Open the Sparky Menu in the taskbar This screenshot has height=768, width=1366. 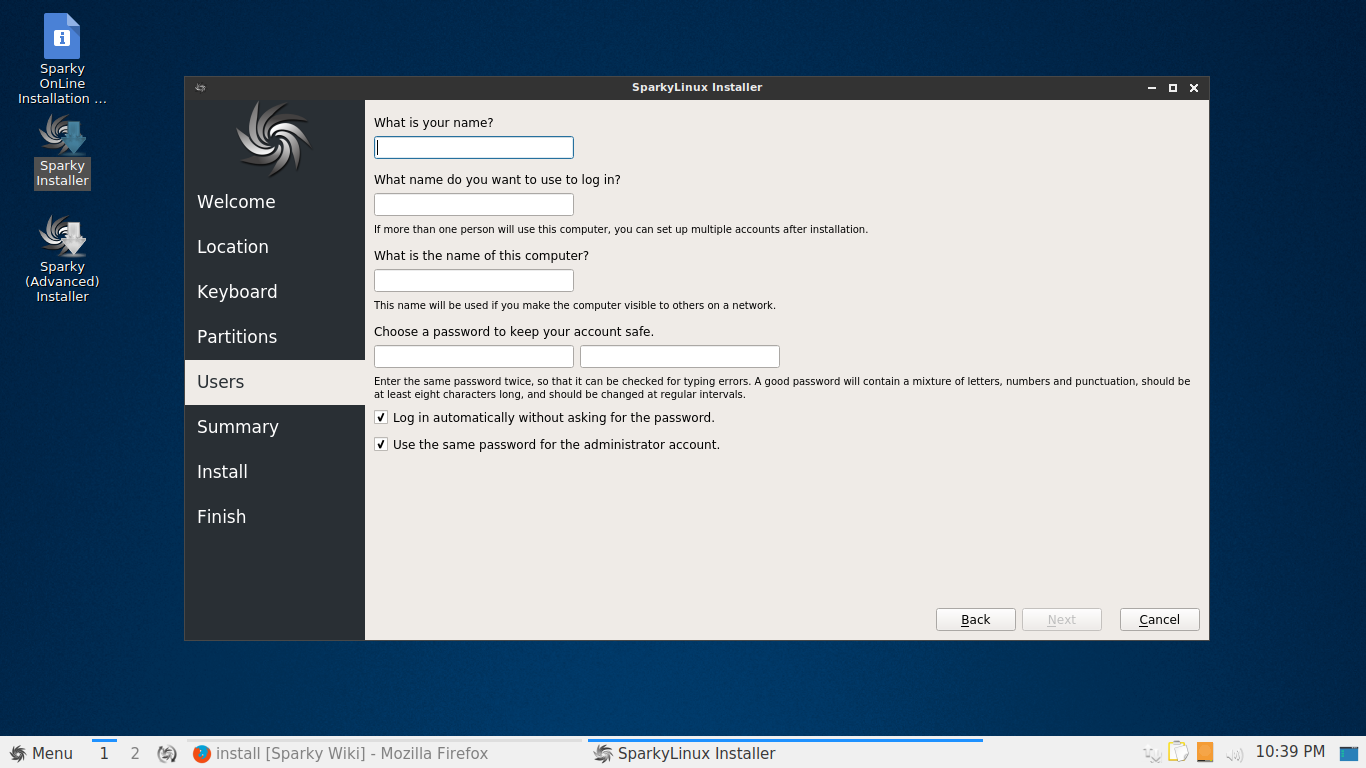click(41, 753)
